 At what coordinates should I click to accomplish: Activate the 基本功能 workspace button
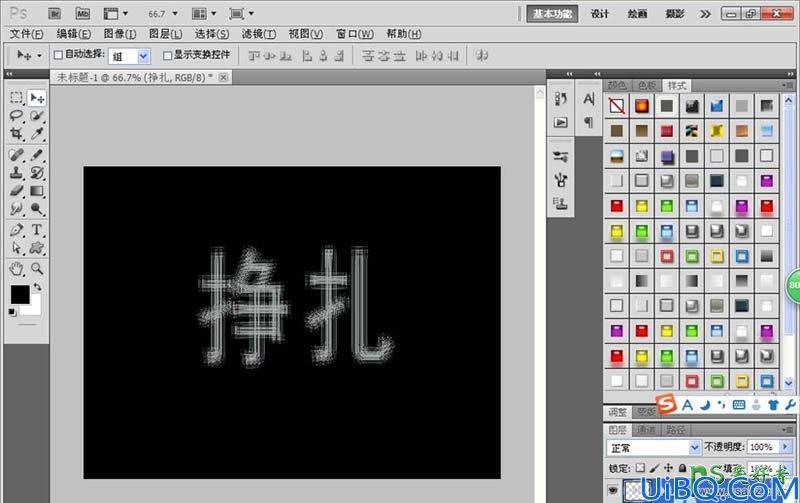pos(552,14)
